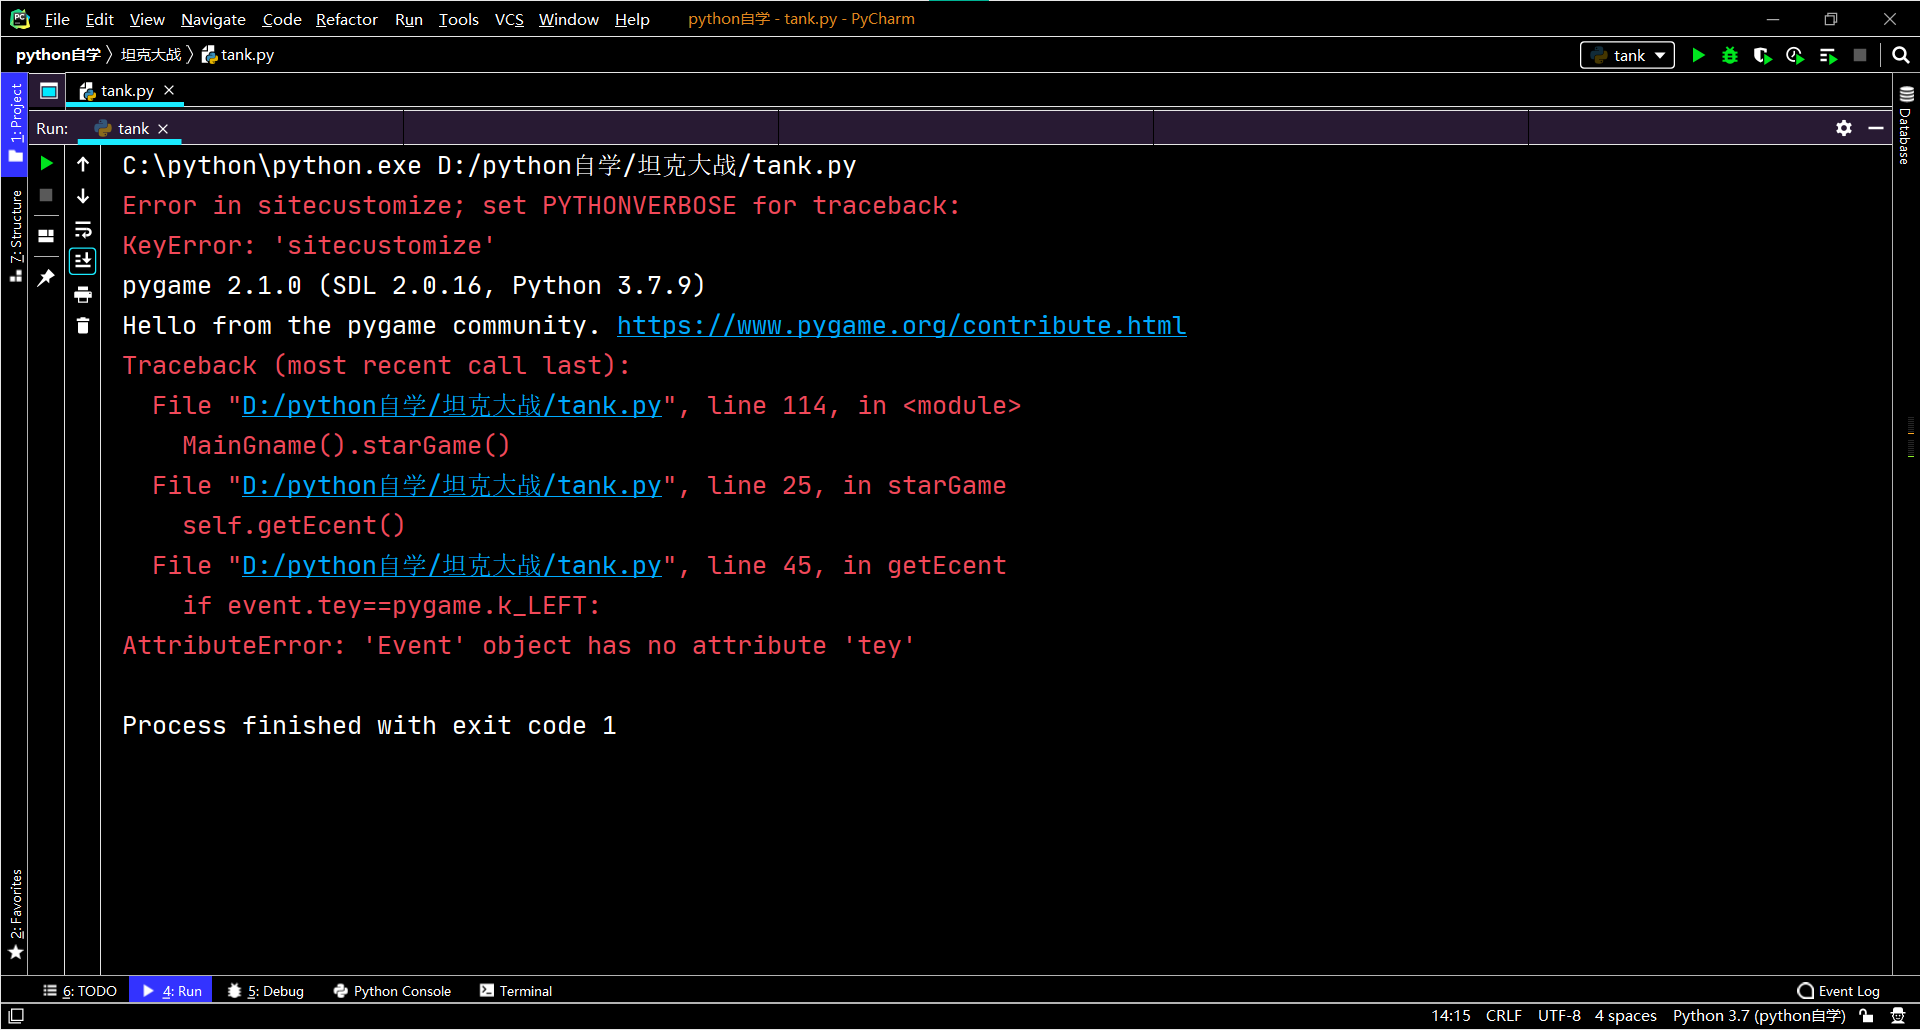Open the Database tool window
The height and width of the screenshot is (1030, 1920).
coord(1906,126)
